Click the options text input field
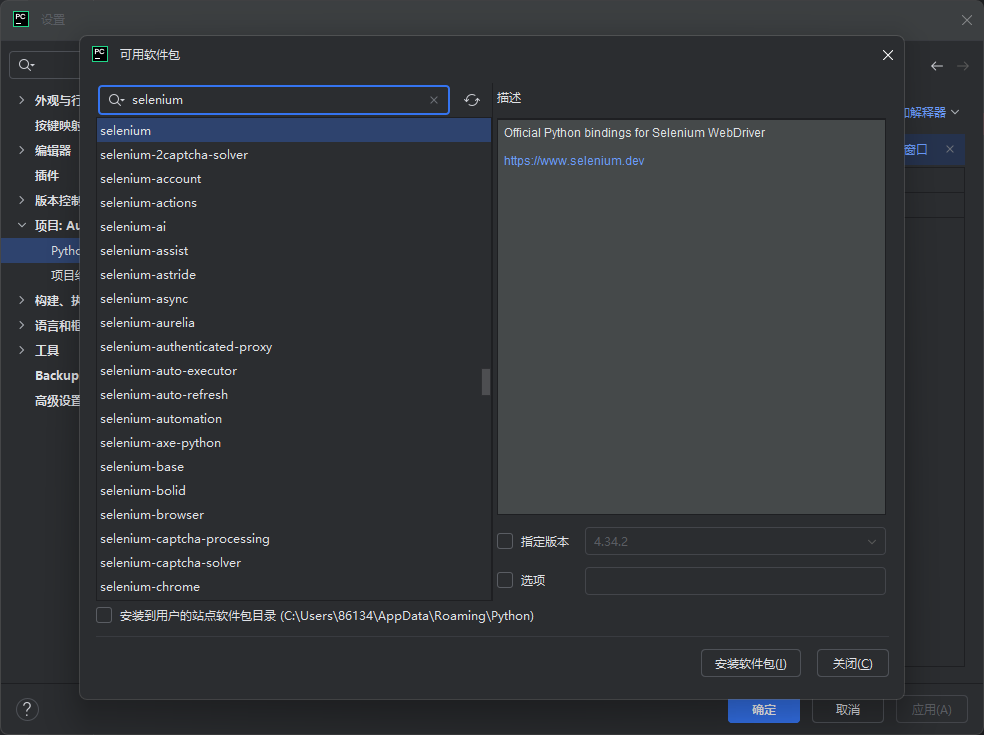984x735 pixels. pos(735,581)
